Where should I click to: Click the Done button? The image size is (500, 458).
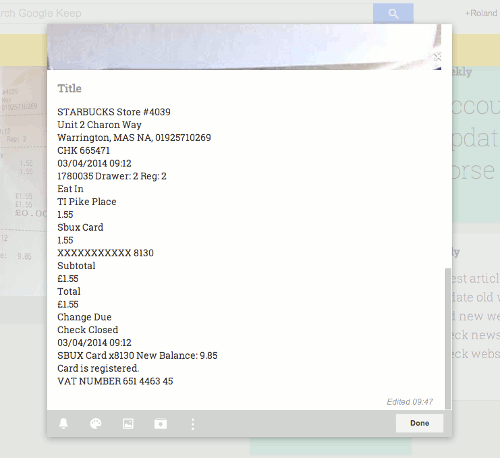(x=420, y=423)
